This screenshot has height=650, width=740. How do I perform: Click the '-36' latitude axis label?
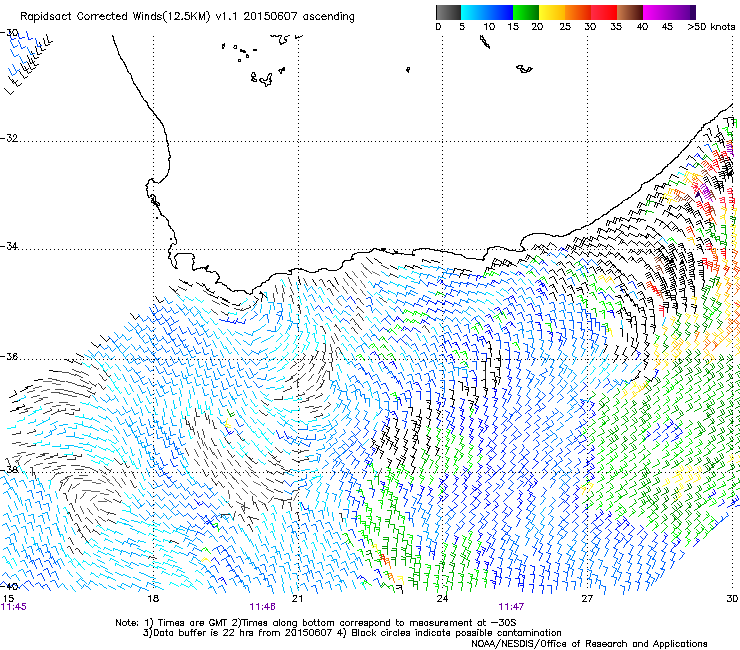pyautogui.click(x=9, y=356)
